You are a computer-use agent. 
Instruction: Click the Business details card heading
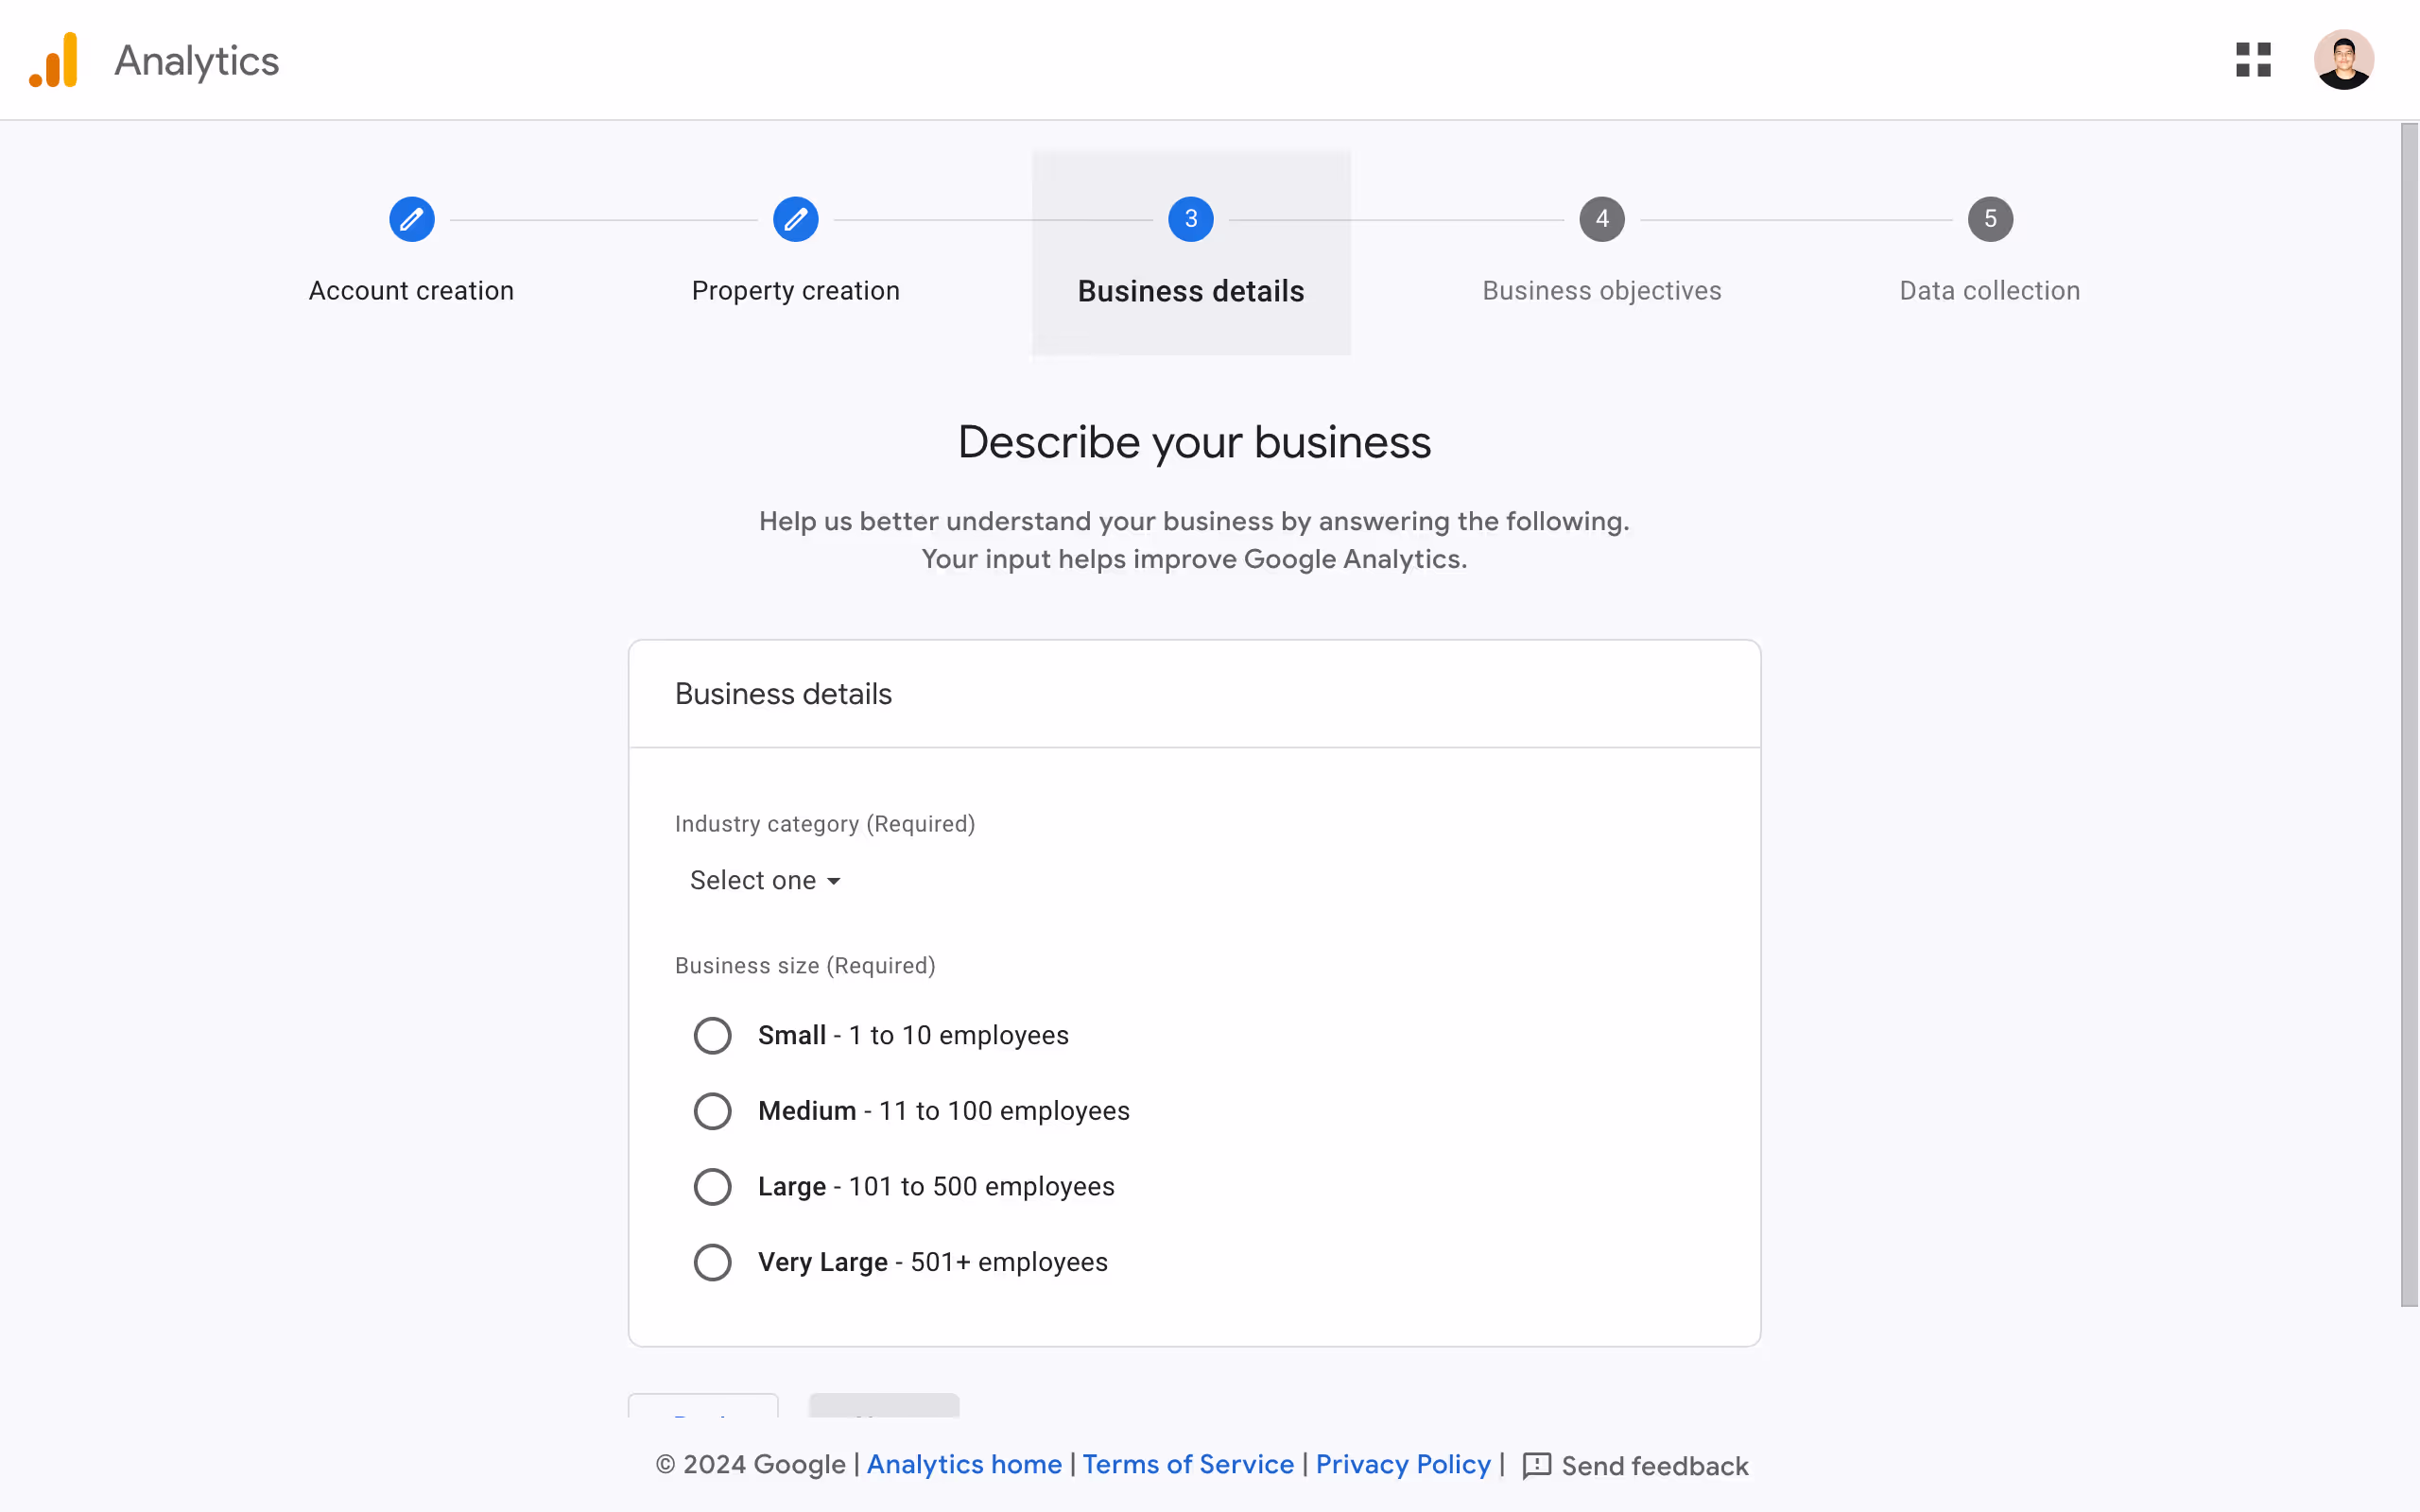coord(783,694)
